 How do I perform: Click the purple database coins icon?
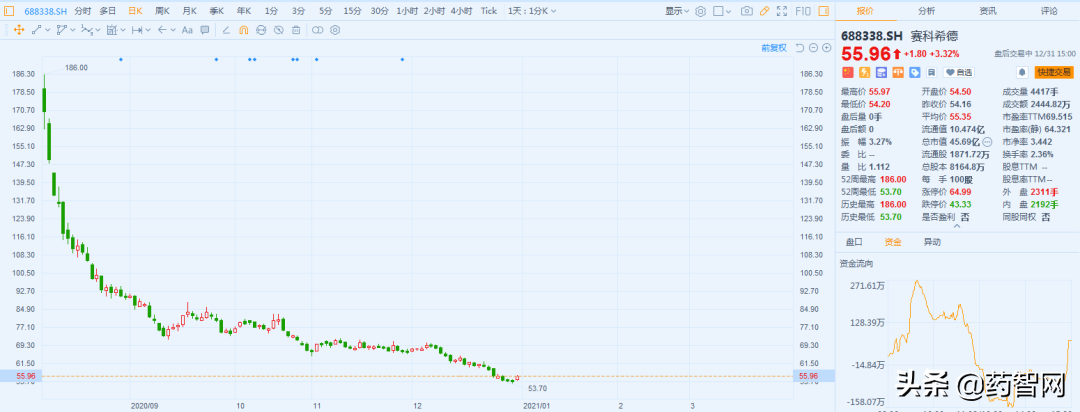click(882, 72)
